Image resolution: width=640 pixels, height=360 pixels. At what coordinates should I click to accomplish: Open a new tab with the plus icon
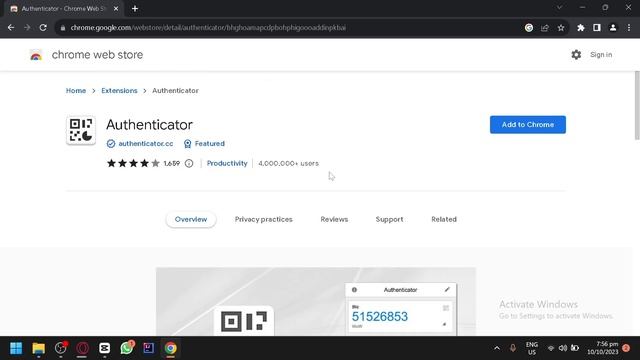click(x=135, y=9)
